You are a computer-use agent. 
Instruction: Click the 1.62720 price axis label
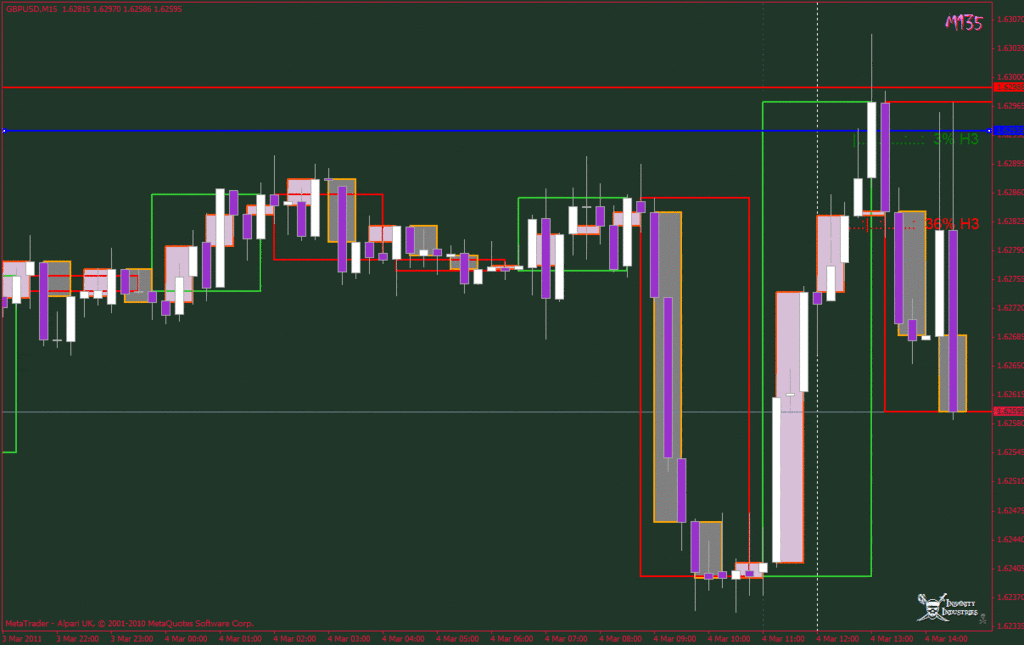point(1010,307)
